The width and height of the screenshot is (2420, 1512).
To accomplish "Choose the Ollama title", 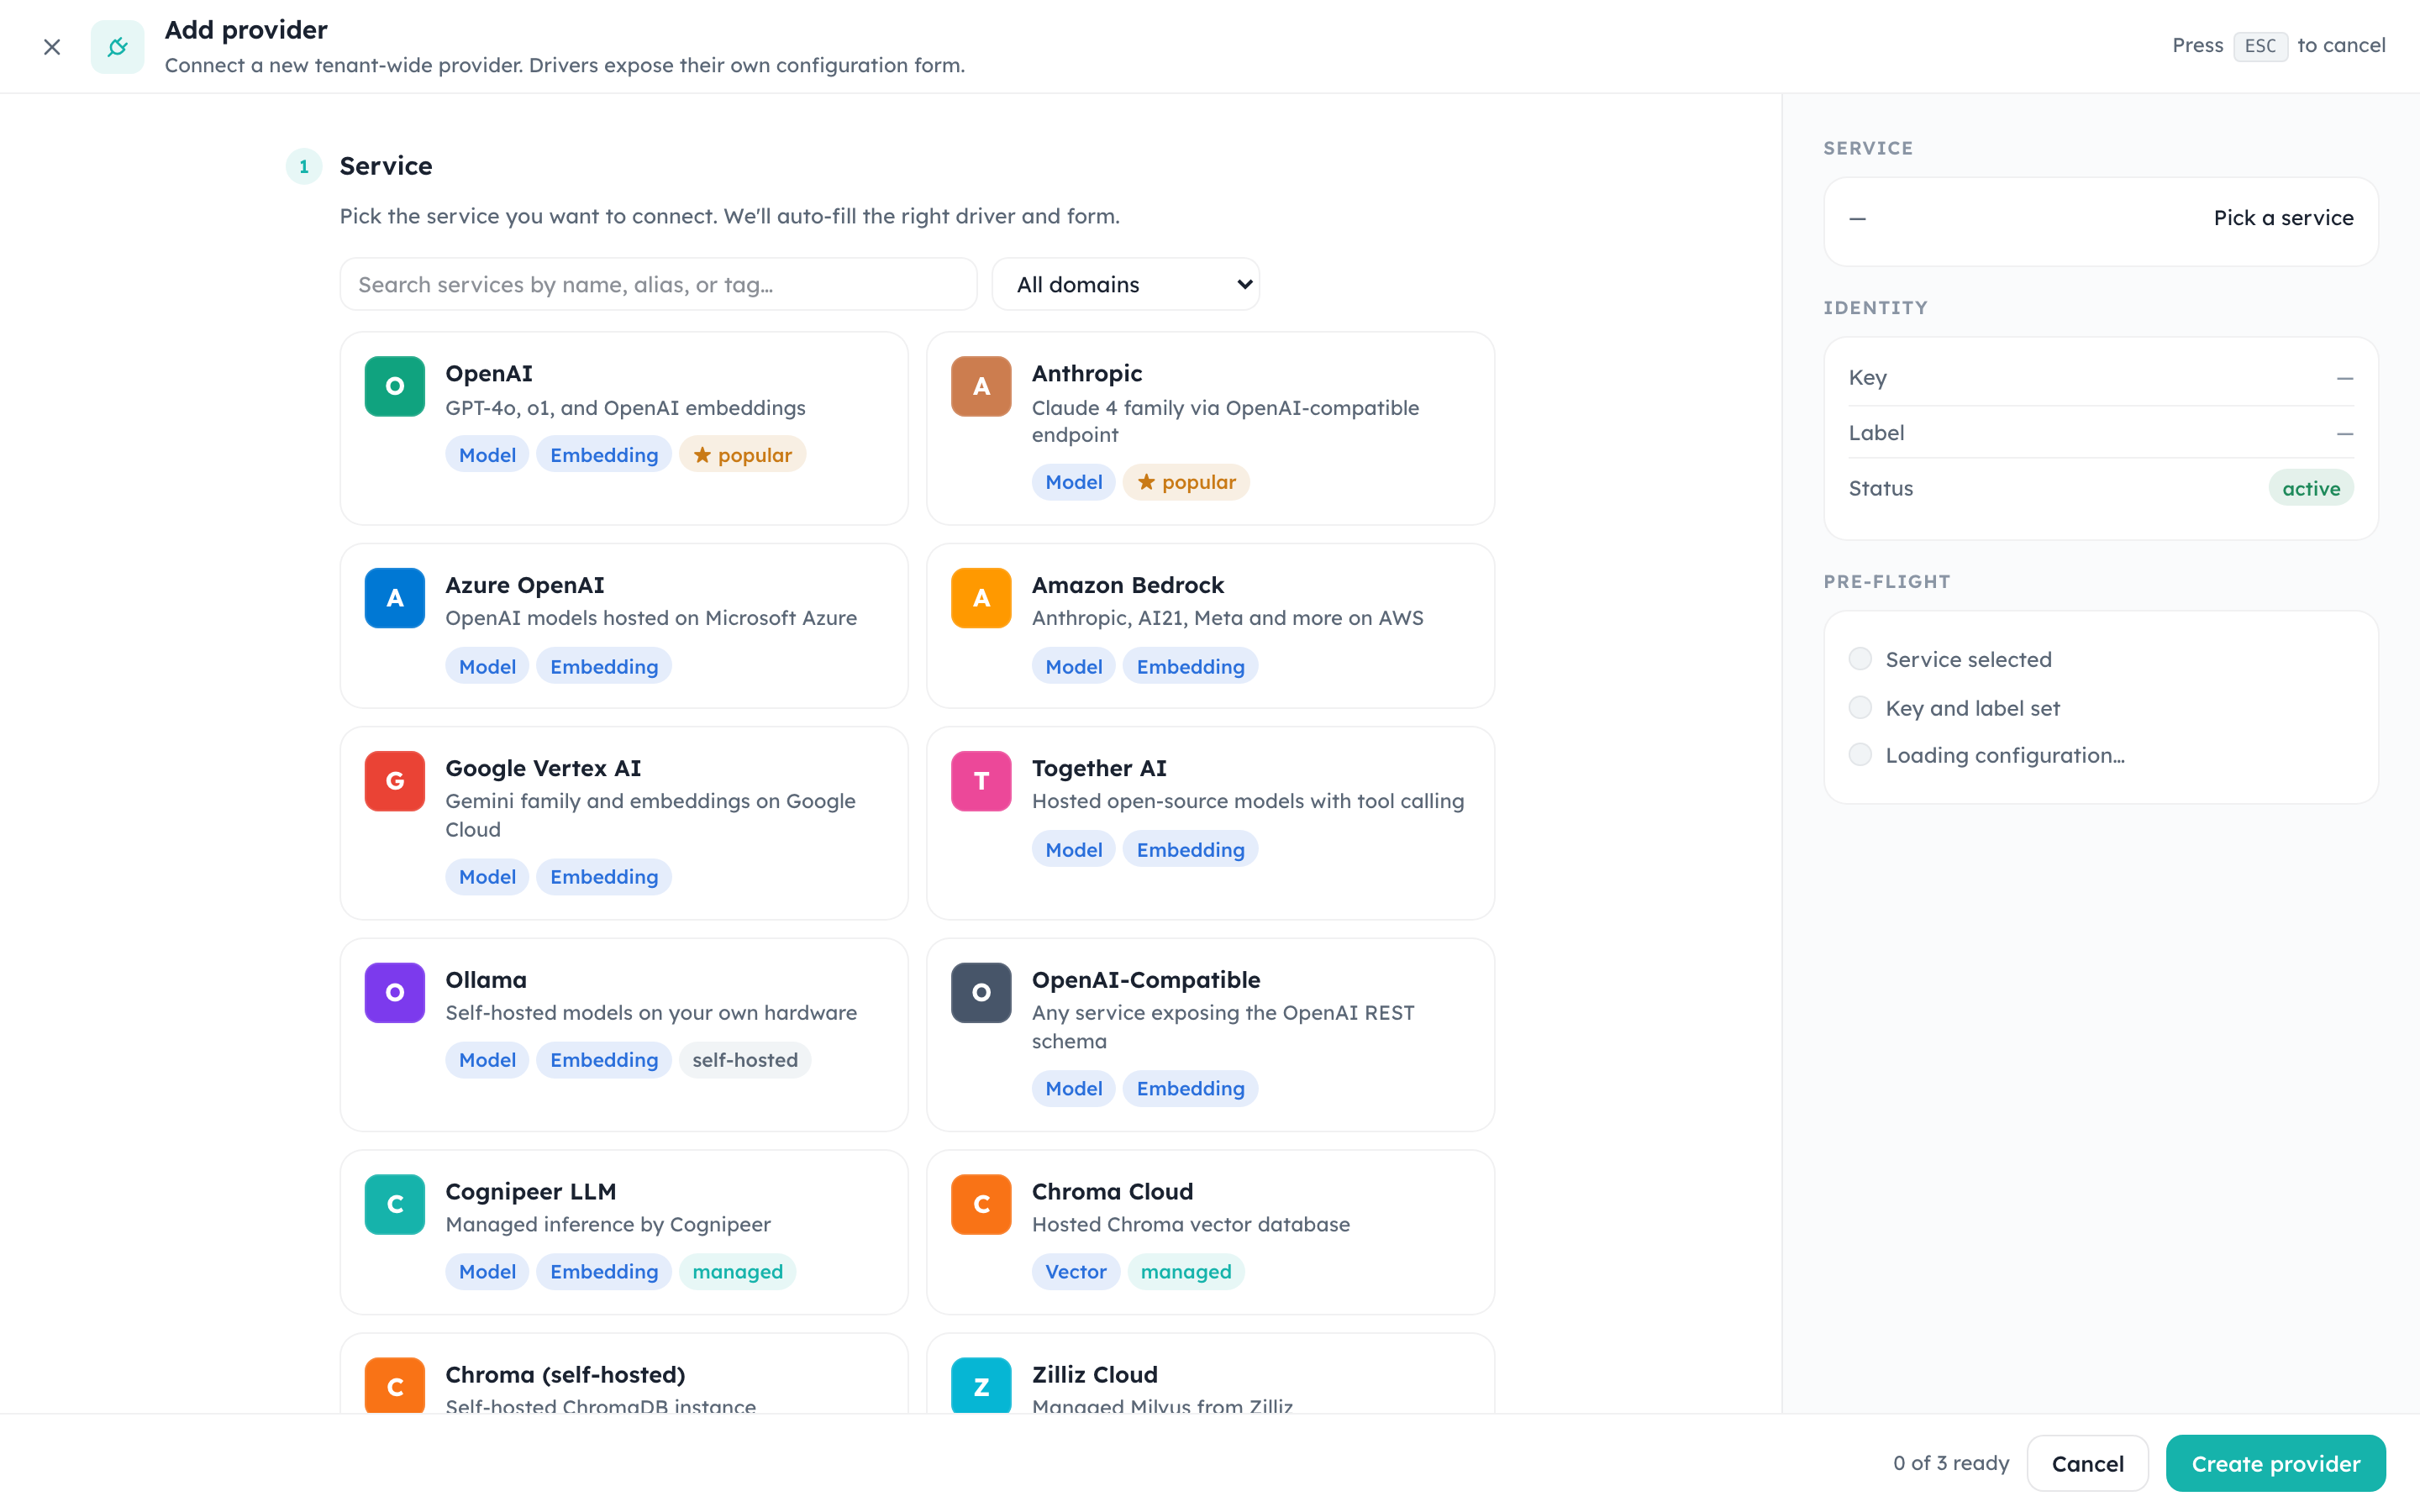I will [486, 980].
